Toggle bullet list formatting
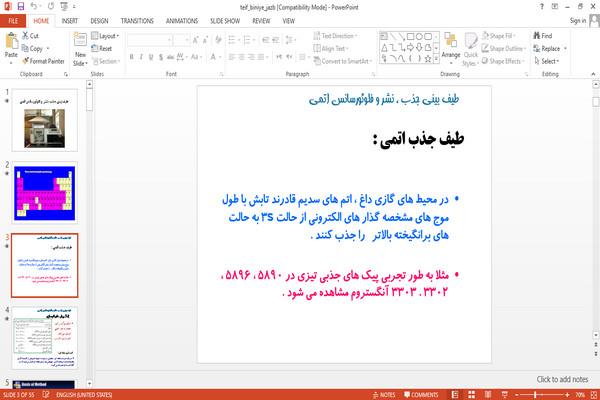 [x=233, y=40]
